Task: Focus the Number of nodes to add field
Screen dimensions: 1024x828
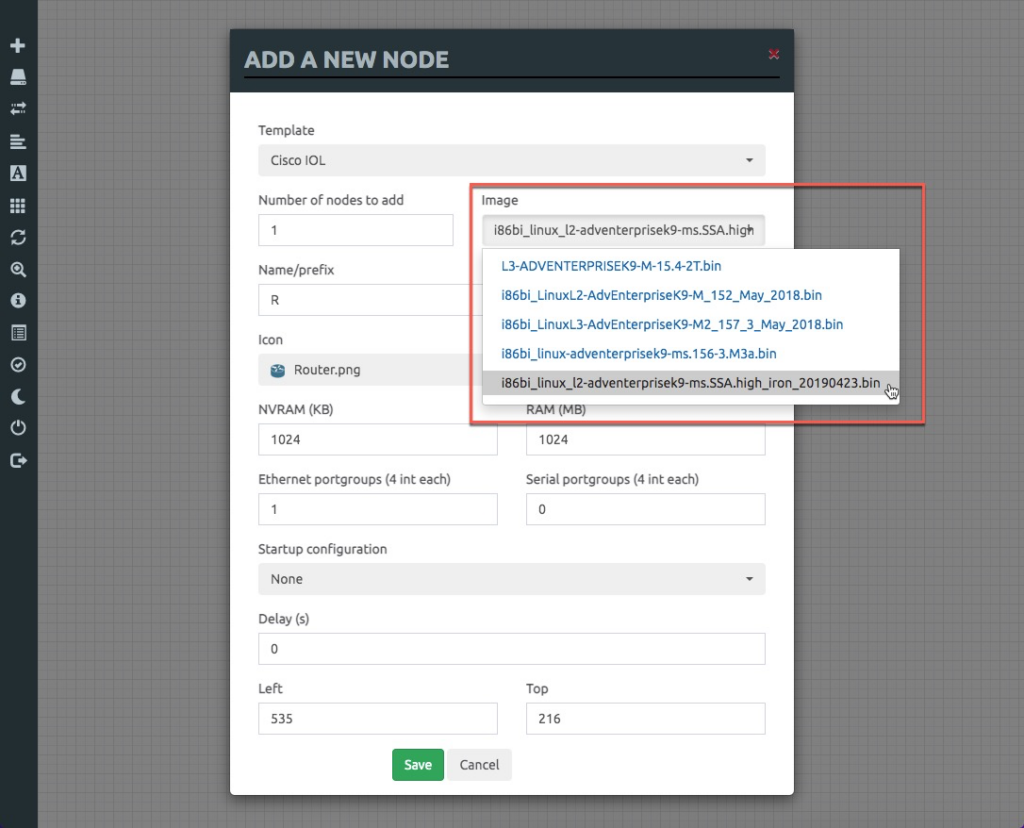Action: (x=355, y=230)
